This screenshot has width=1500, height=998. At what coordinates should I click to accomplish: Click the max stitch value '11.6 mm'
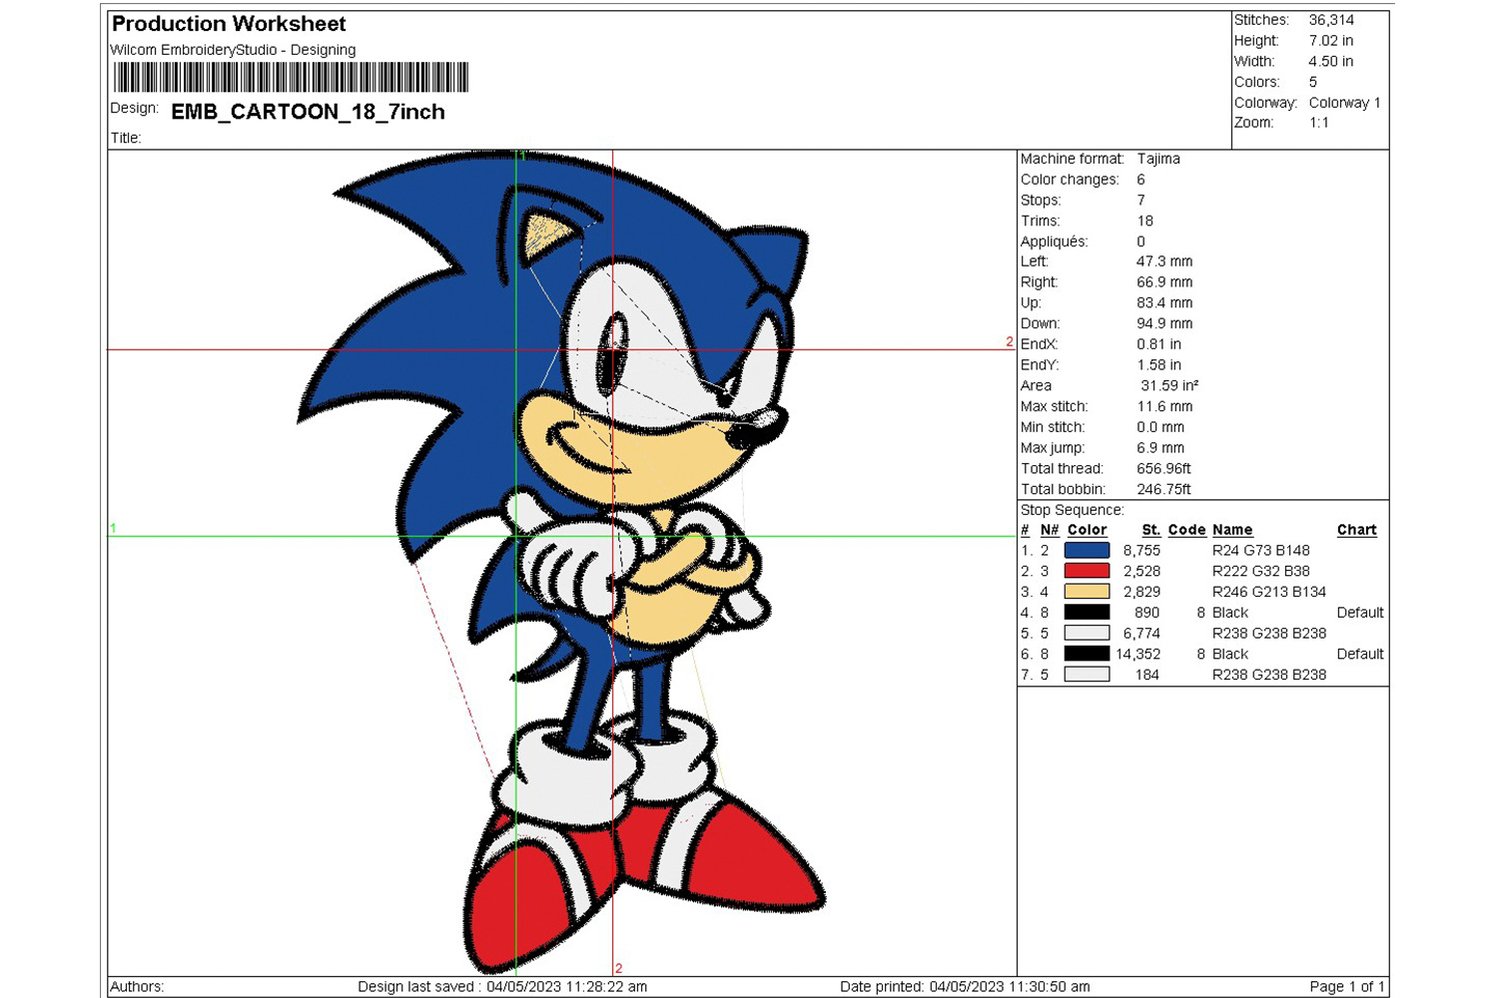1164,407
